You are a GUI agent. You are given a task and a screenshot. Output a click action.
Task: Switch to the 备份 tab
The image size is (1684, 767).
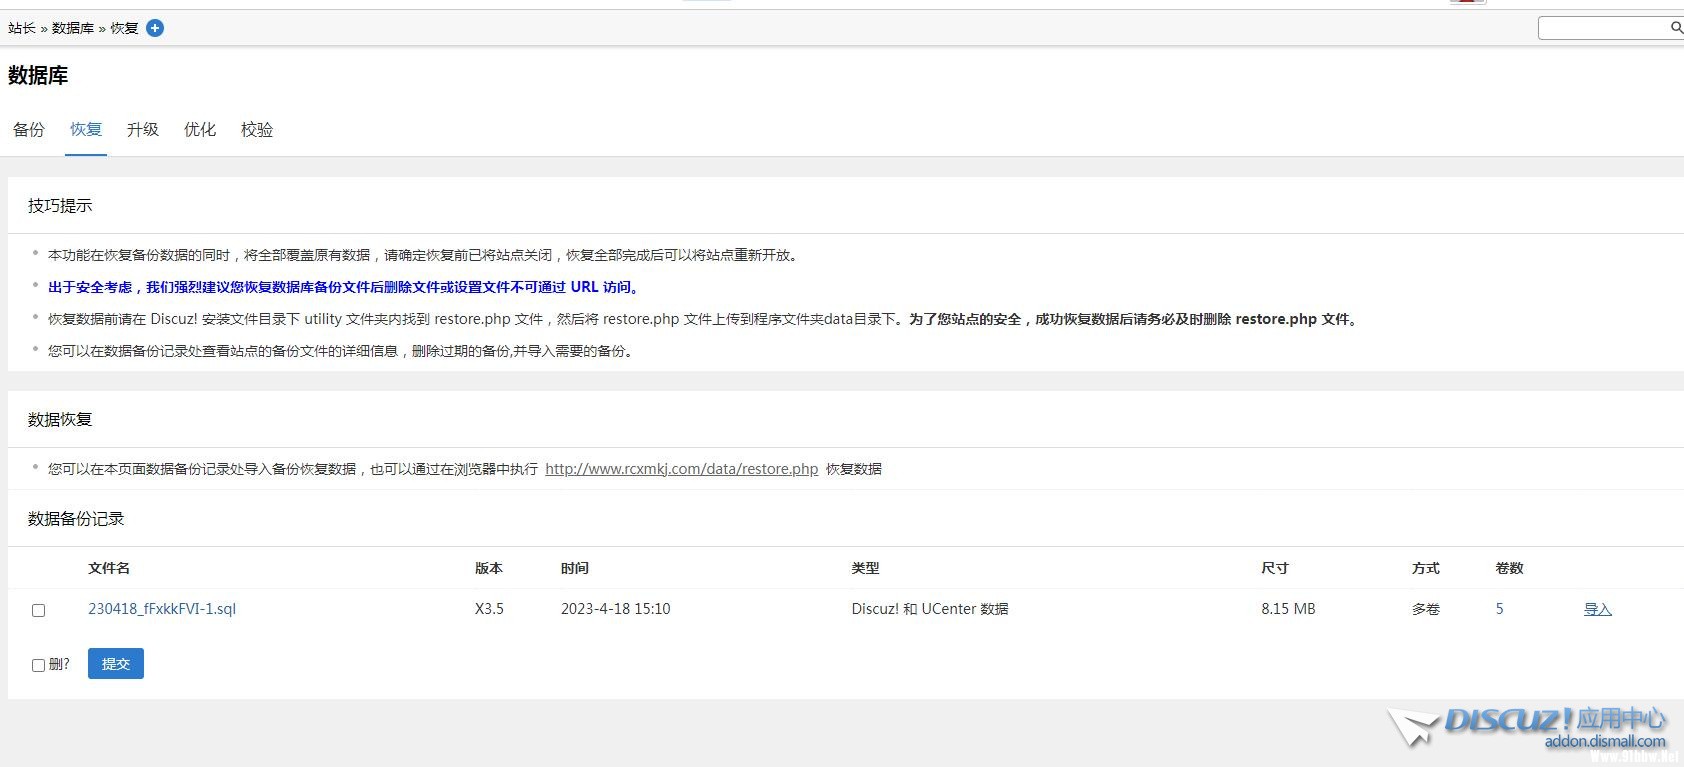(x=29, y=129)
